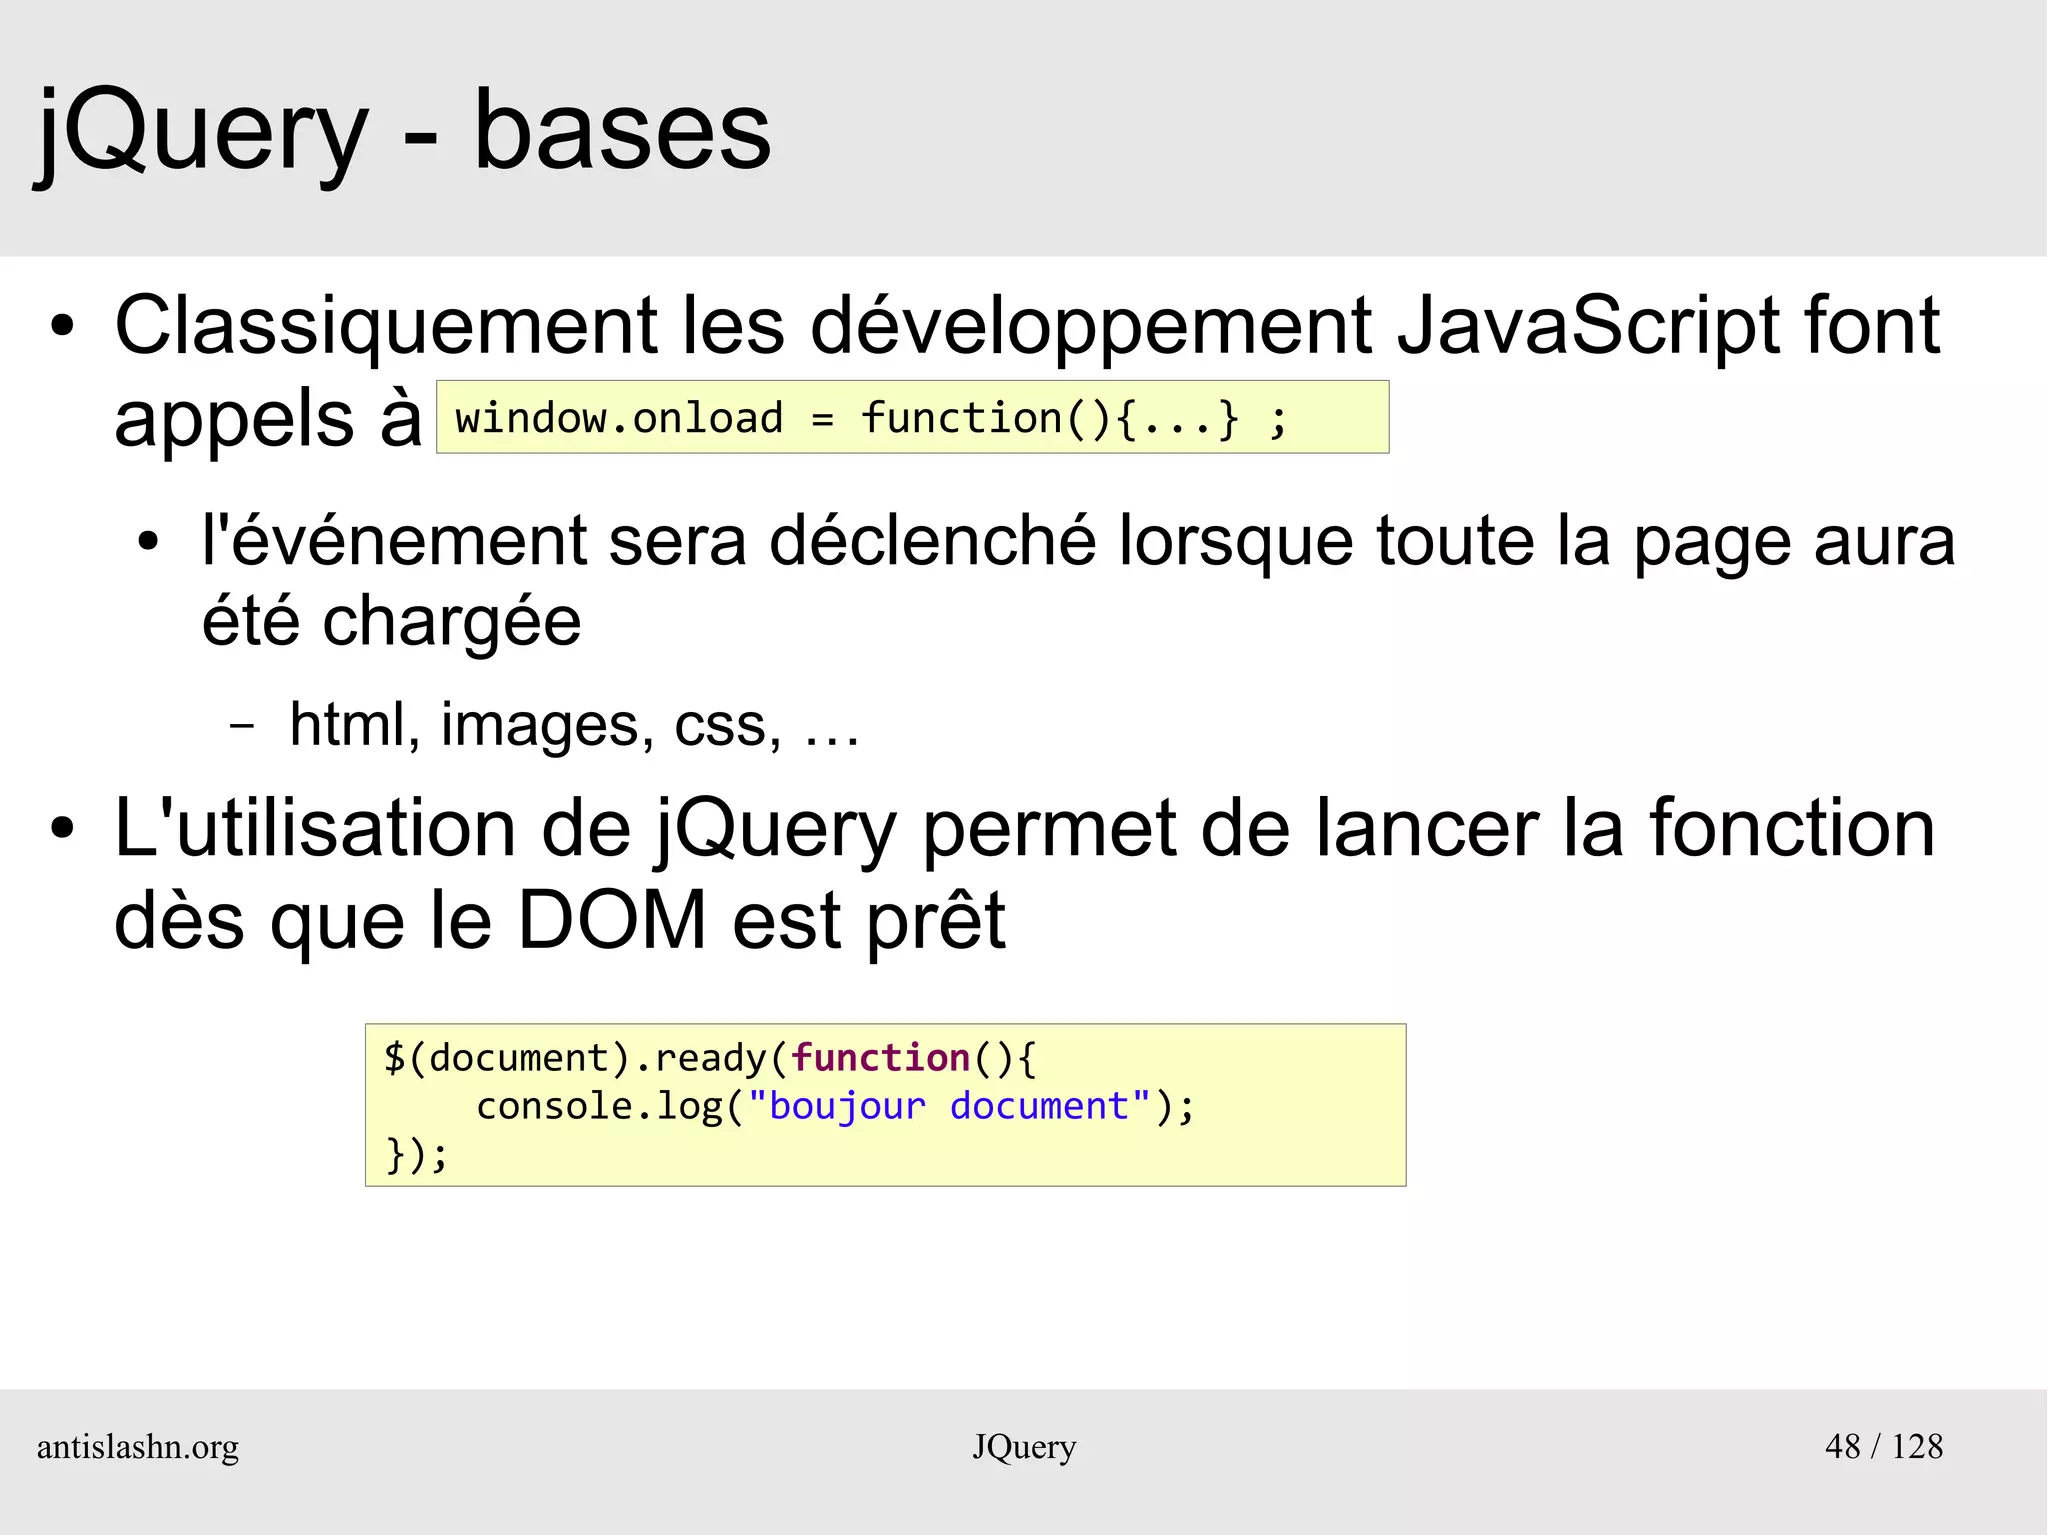Click the page number "48 / 128"
Screen dimensions: 2048x1535
1884,1447
